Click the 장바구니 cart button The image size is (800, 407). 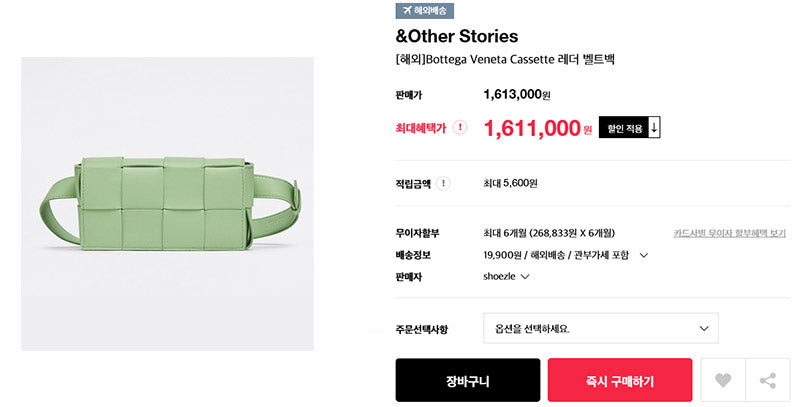point(467,380)
